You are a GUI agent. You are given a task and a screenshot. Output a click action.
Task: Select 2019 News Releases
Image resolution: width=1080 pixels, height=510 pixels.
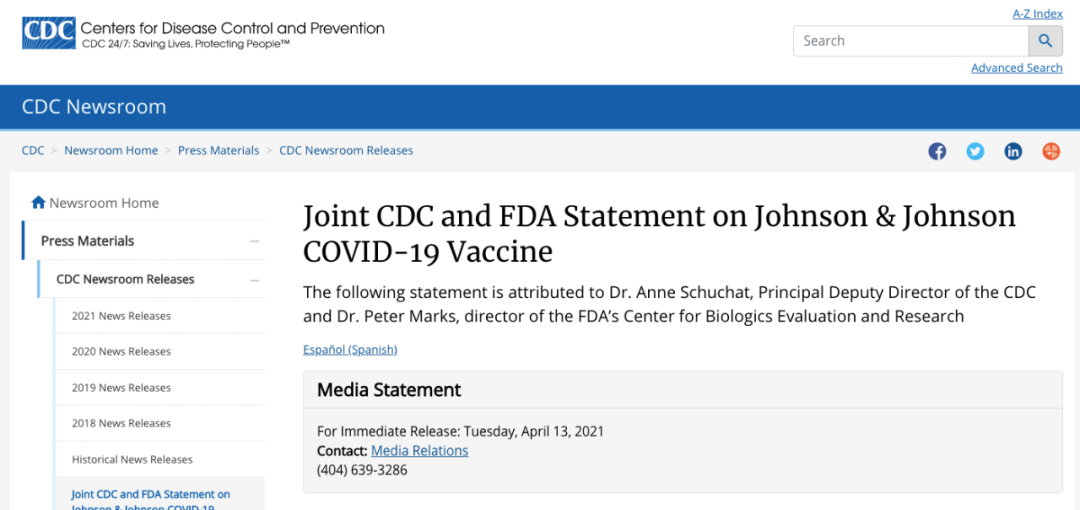121,387
